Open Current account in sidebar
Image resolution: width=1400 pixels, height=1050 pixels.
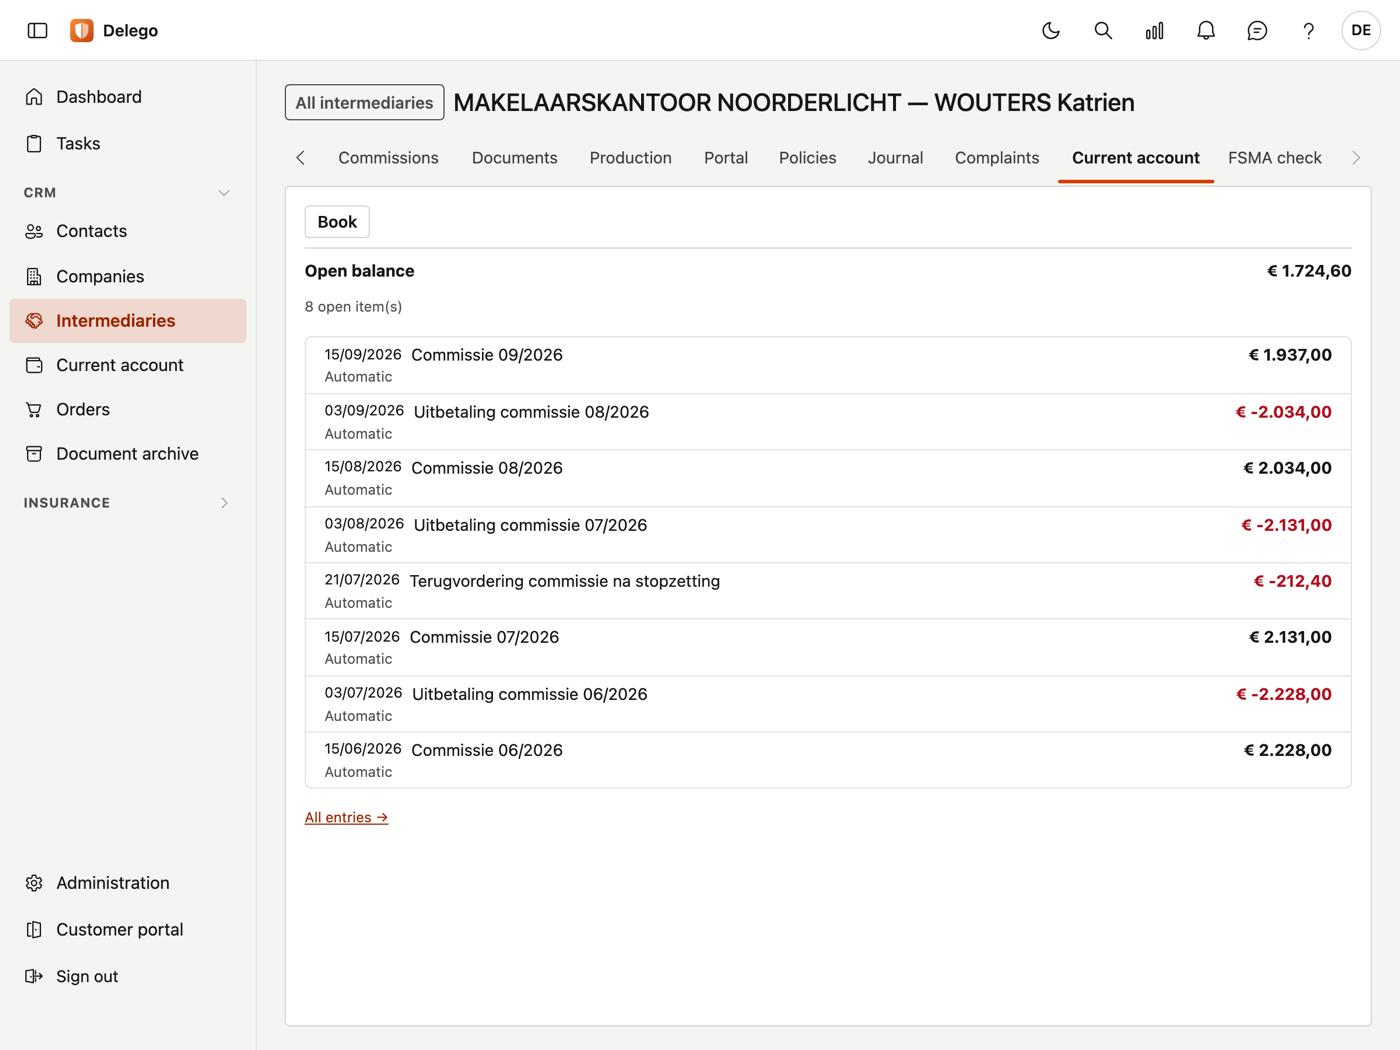point(128,365)
